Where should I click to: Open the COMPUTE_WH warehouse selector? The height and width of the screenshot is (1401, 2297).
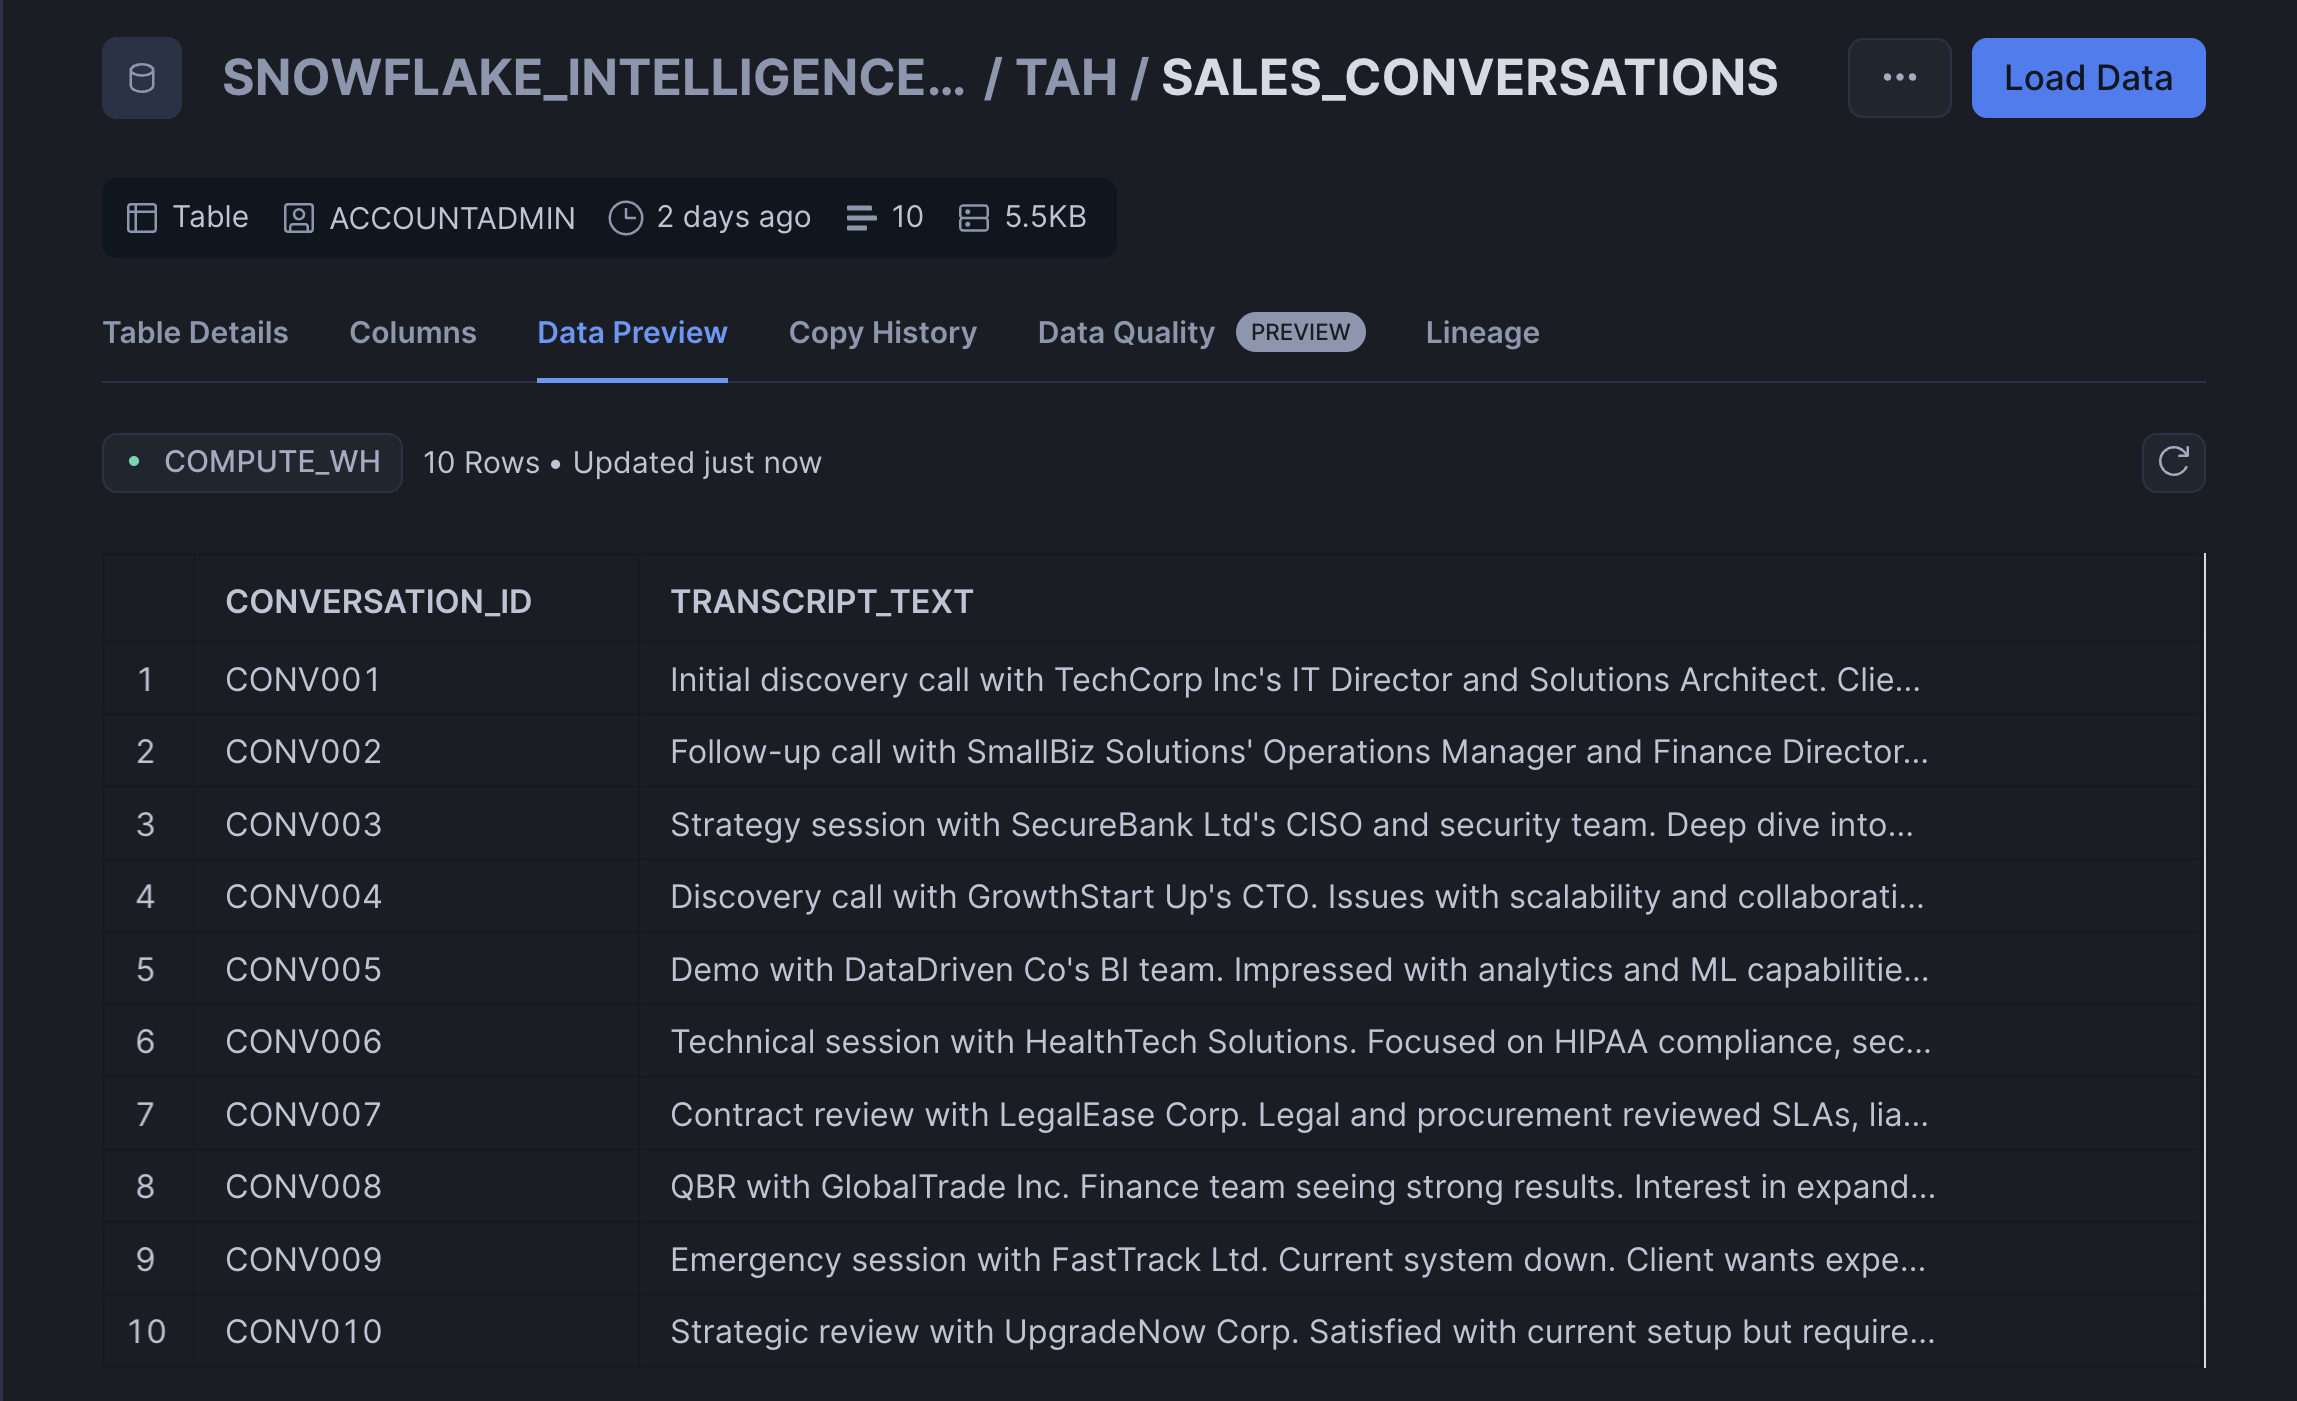[x=252, y=462]
